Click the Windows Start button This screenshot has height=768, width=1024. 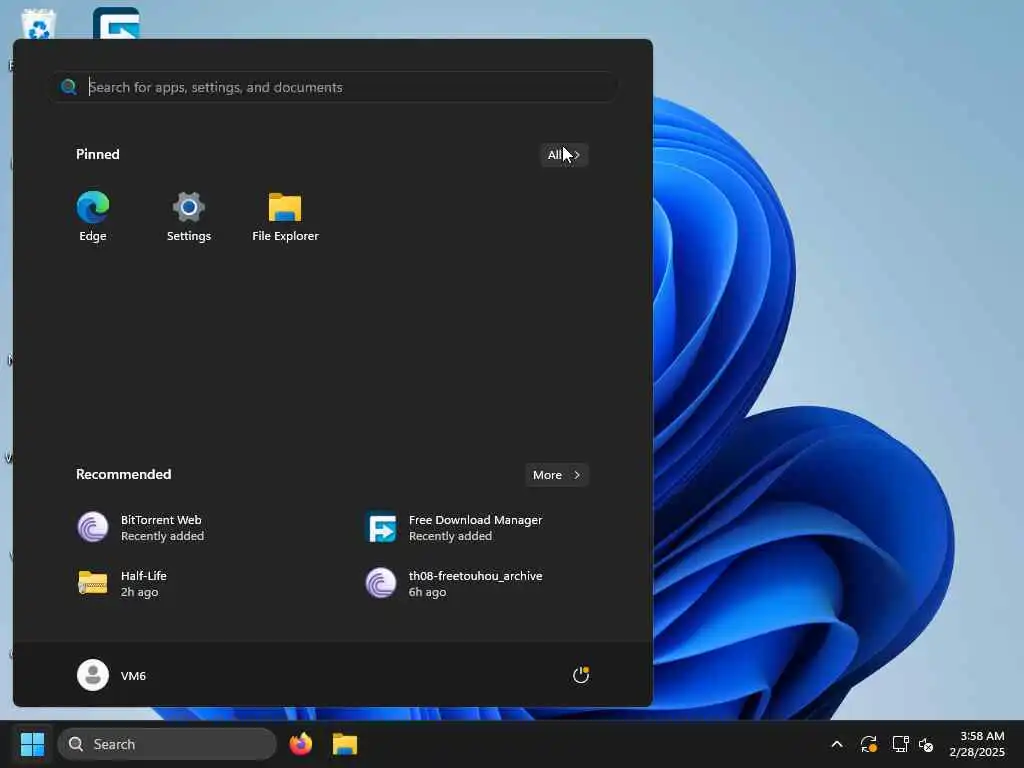click(x=32, y=744)
